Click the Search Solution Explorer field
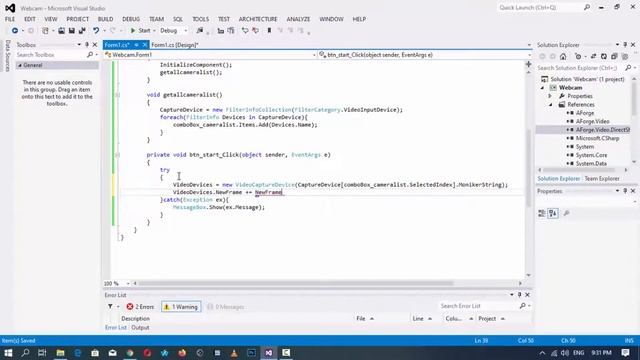The width and height of the screenshot is (640, 360). (580, 68)
